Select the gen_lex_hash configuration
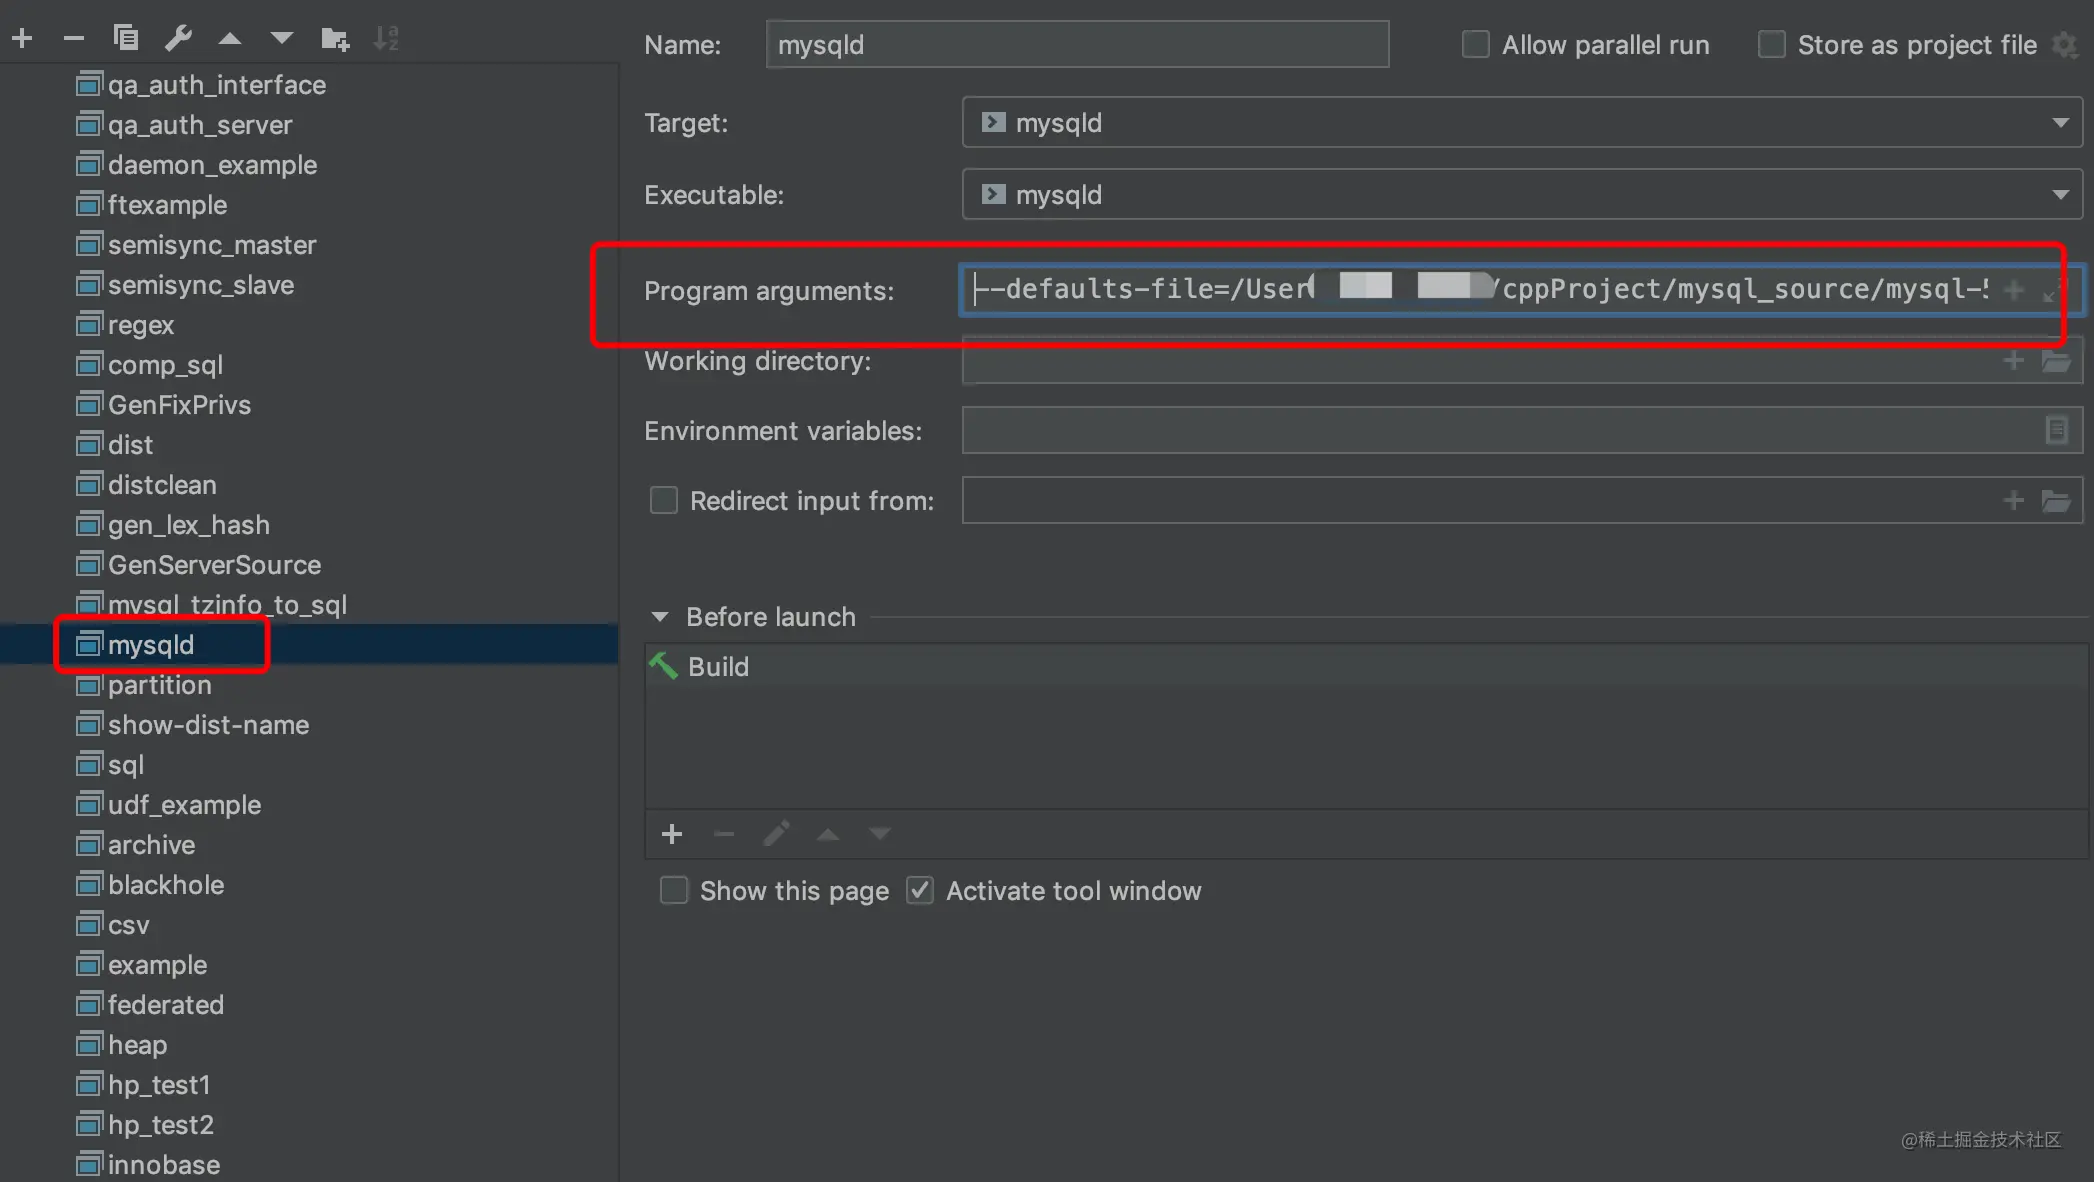 188,525
